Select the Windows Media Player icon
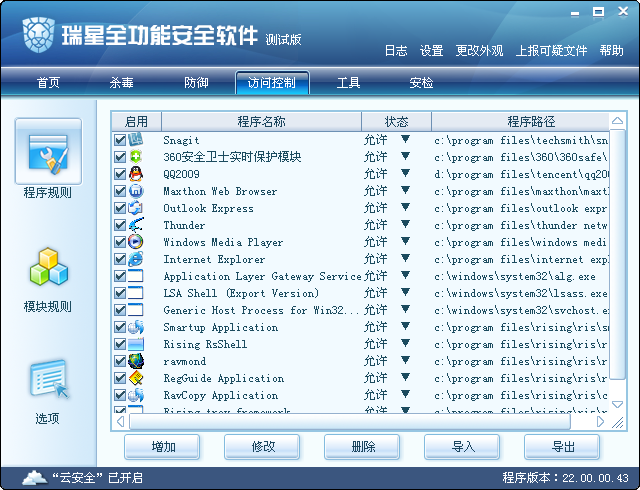 [x=136, y=242]
